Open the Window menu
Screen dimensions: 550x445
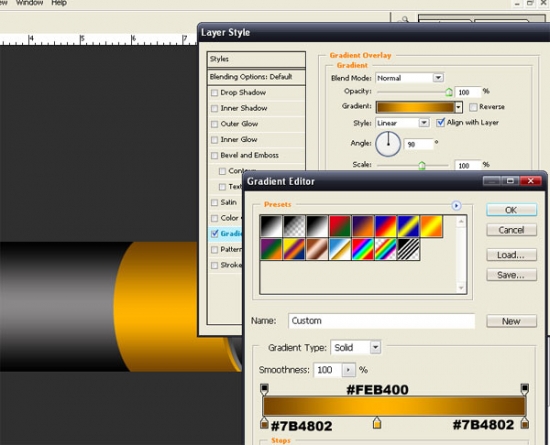click(29, 3)
